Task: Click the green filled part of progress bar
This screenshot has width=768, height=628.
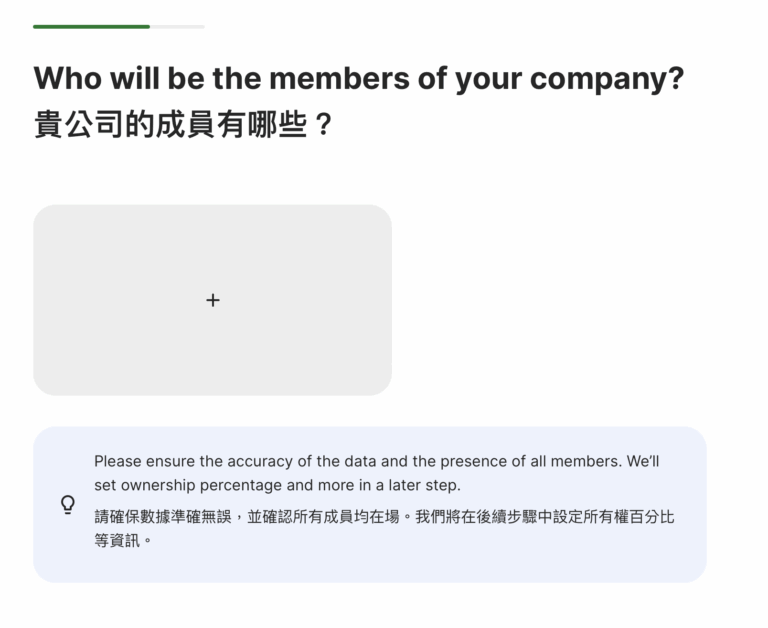Action: point(90,26)
